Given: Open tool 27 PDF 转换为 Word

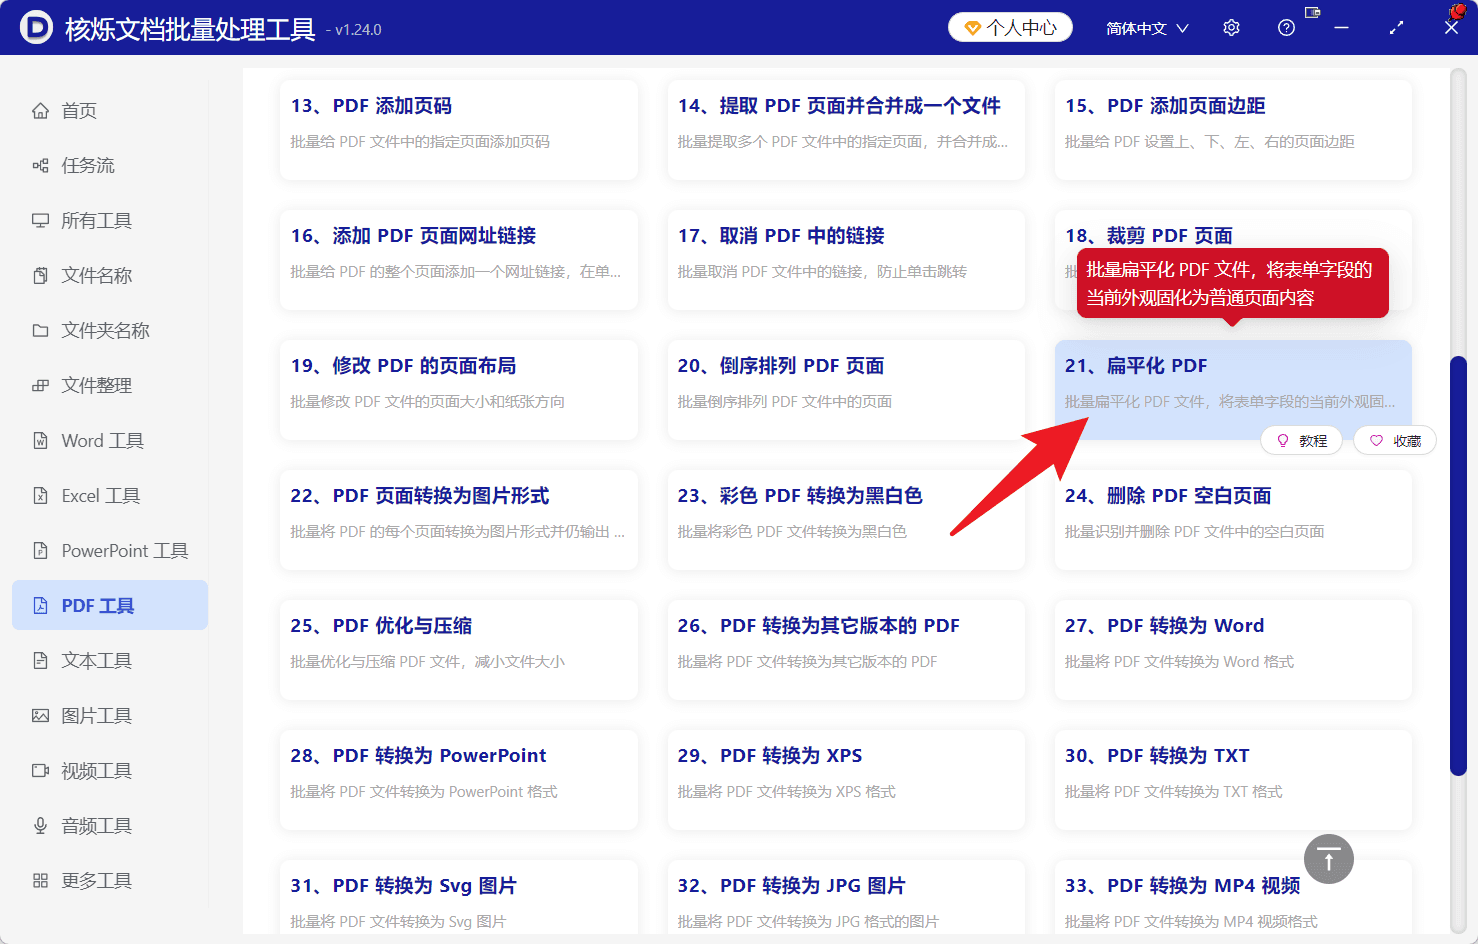Looking at the screenshot, I should pyautogui.click(x=1233, y=650).
